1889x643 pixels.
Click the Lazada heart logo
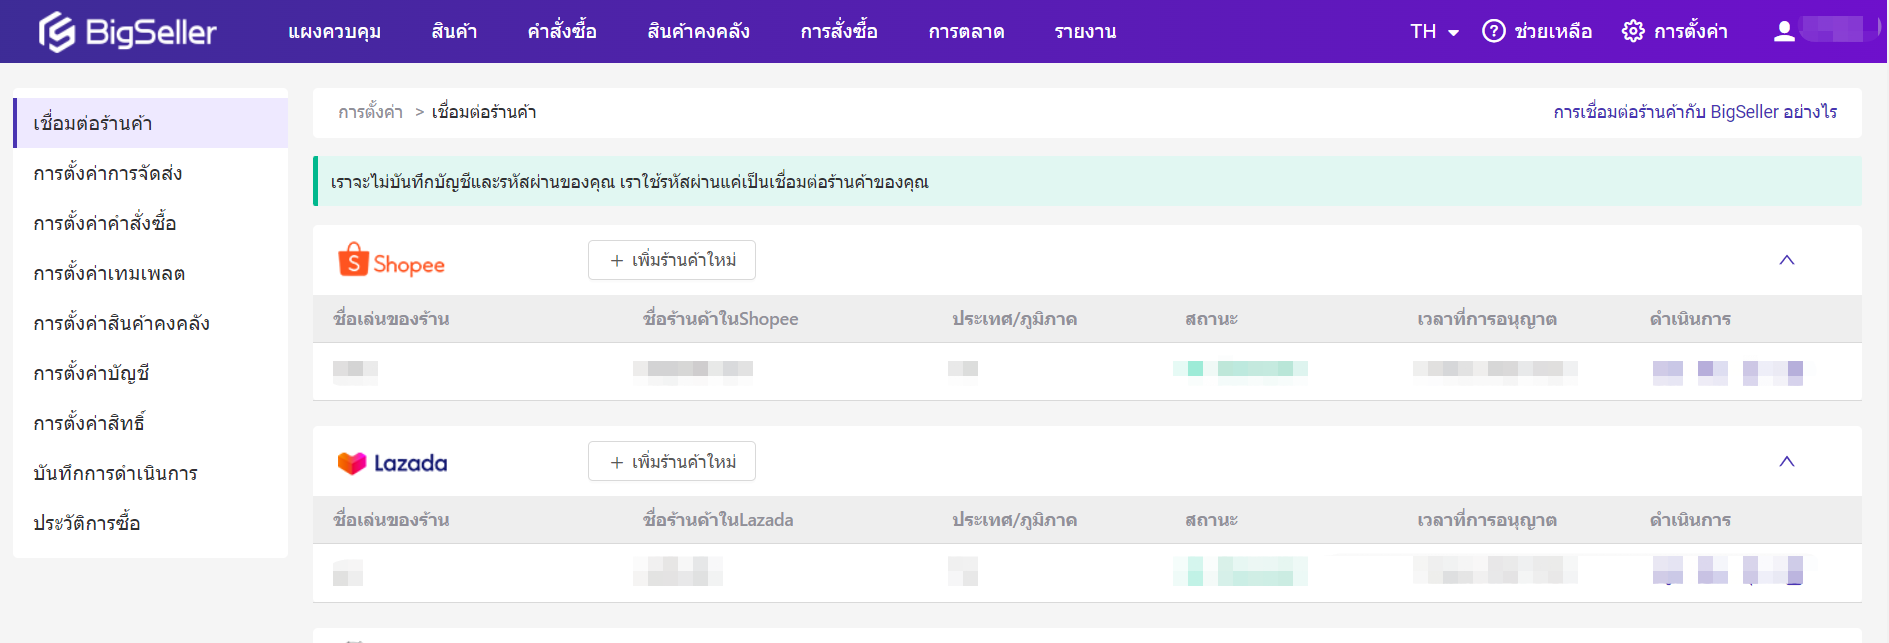[x=352, y=463]
